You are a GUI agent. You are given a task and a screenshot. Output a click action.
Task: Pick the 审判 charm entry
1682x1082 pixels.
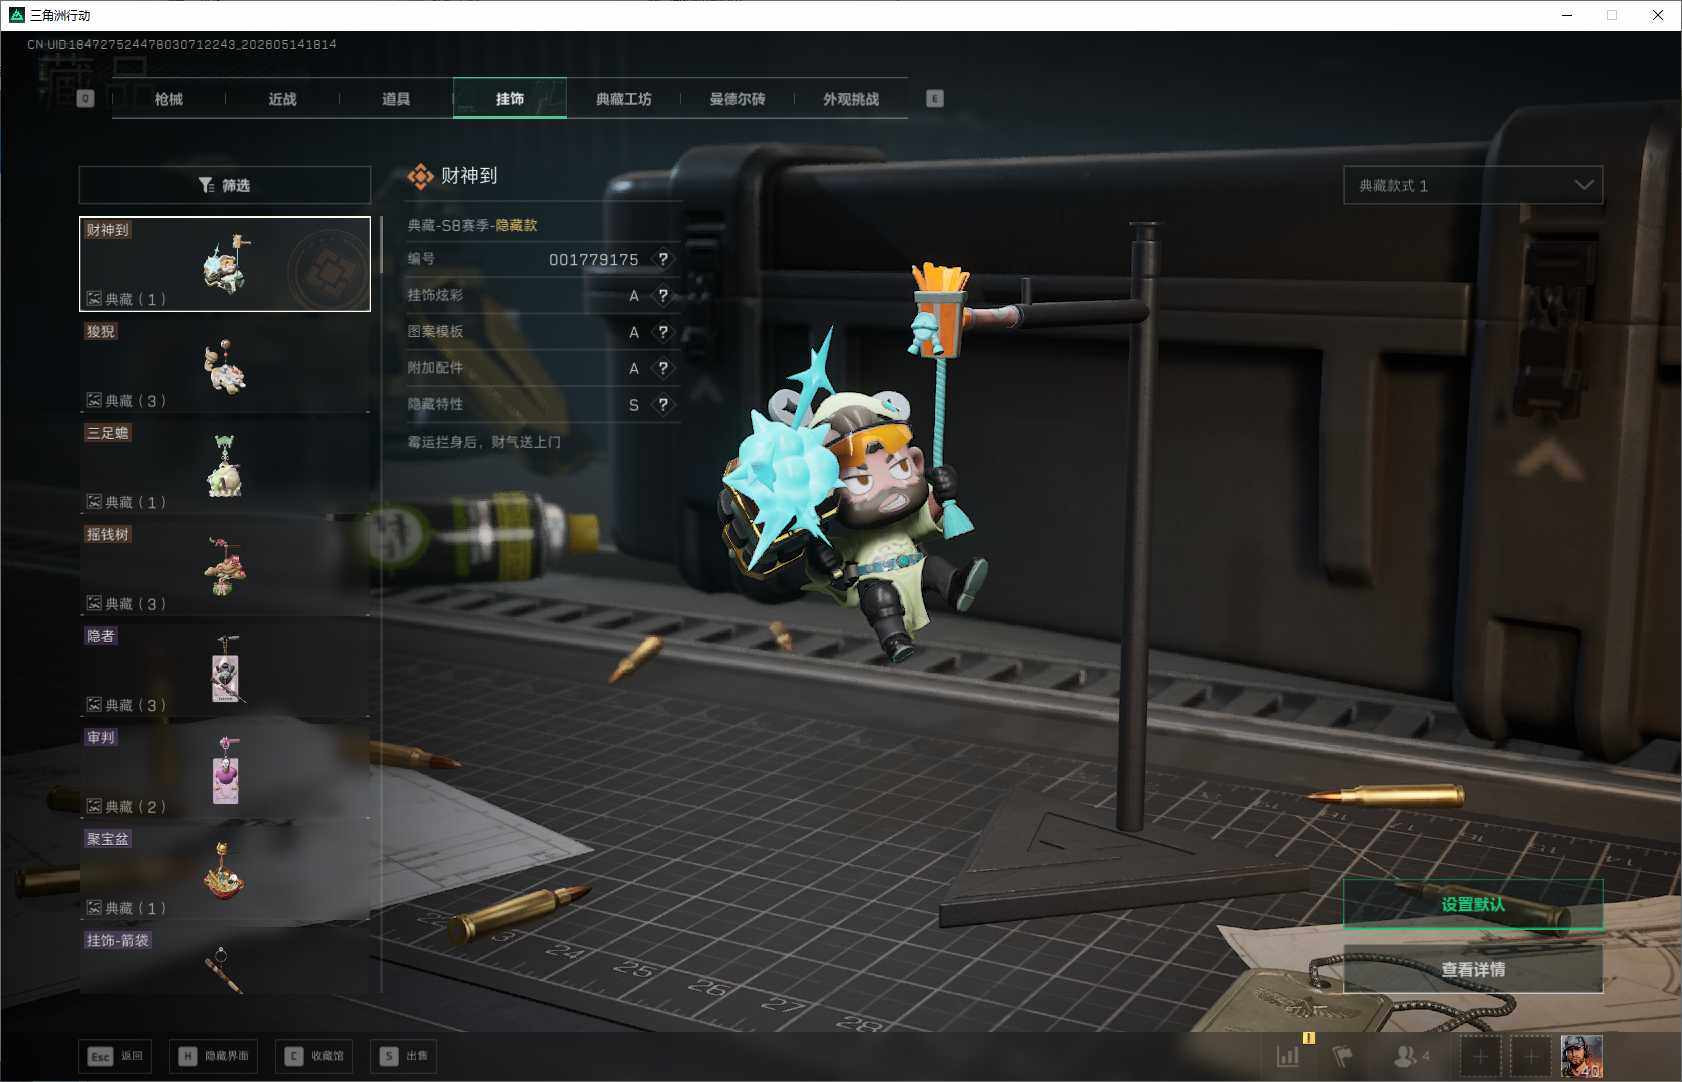coord(225,772)
